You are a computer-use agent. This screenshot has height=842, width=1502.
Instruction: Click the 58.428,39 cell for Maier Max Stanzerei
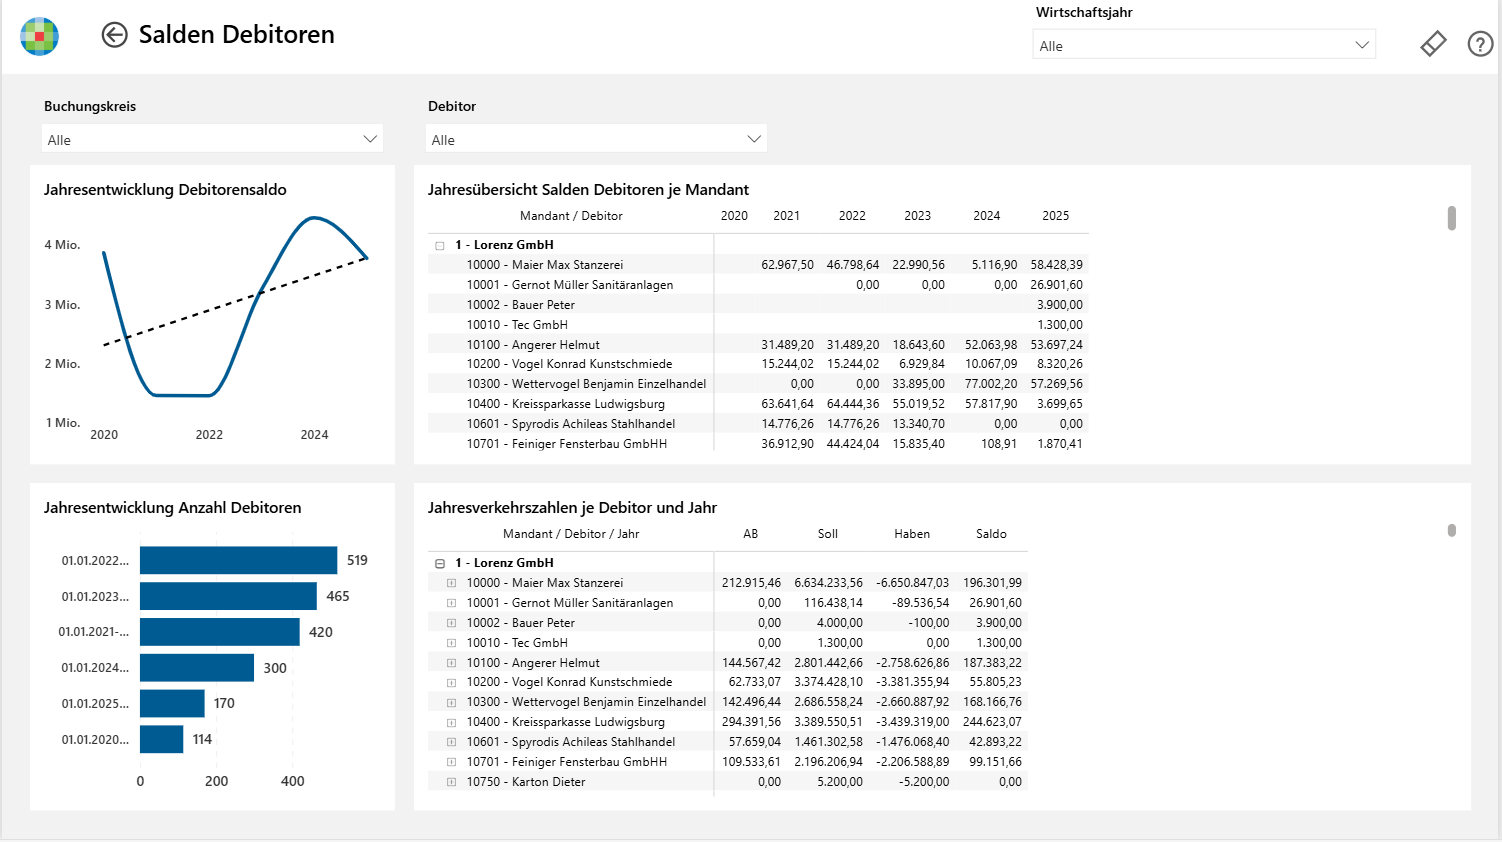(x=1056, y=265)
